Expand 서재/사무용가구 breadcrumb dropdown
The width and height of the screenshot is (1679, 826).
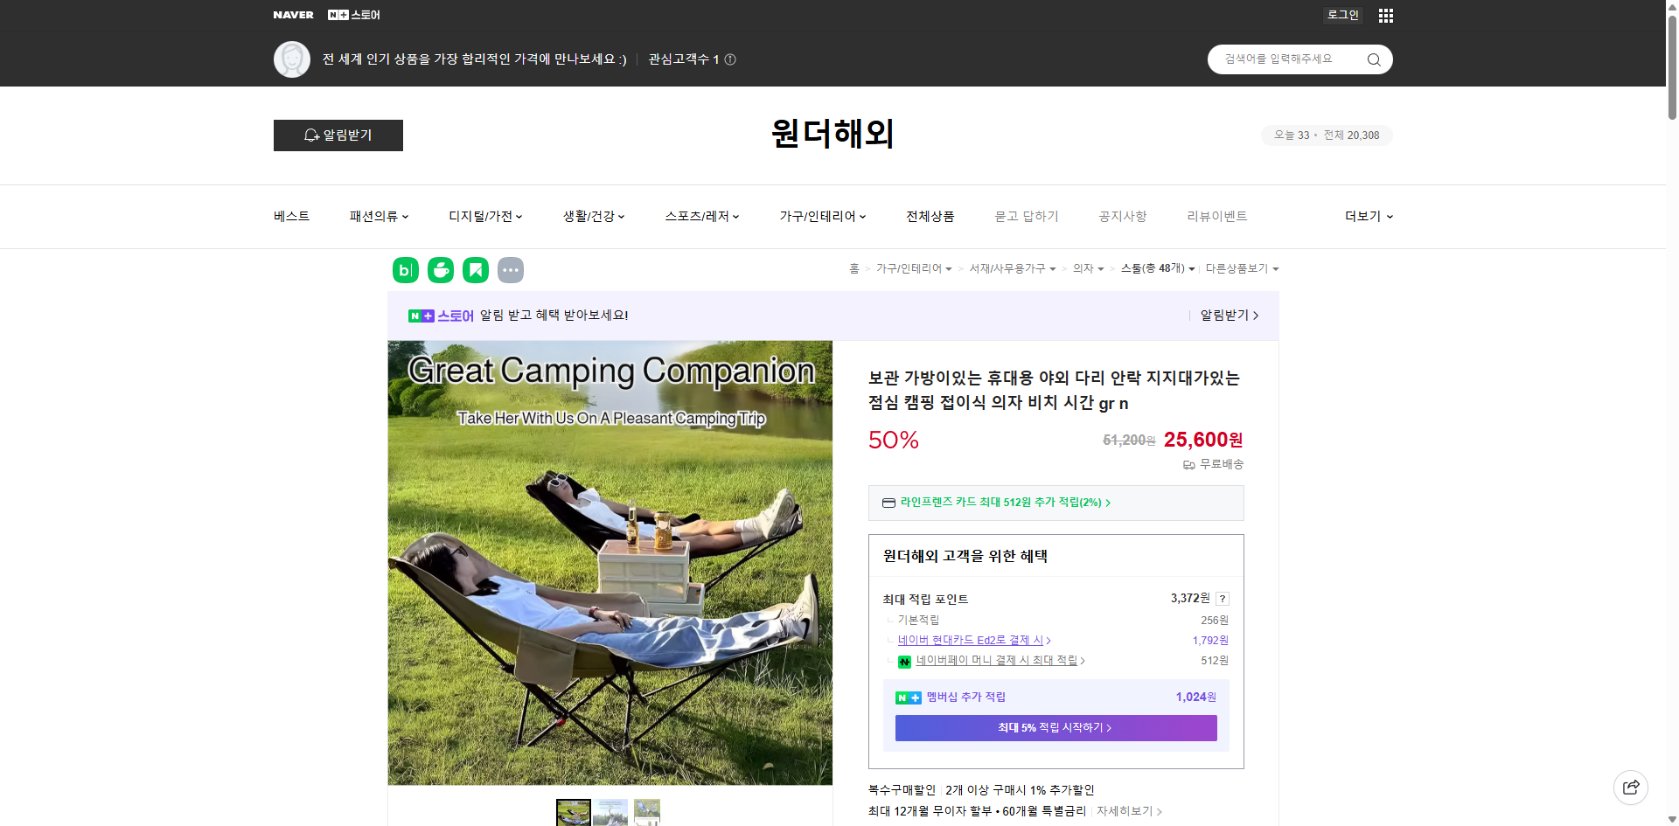(1012, 269)
